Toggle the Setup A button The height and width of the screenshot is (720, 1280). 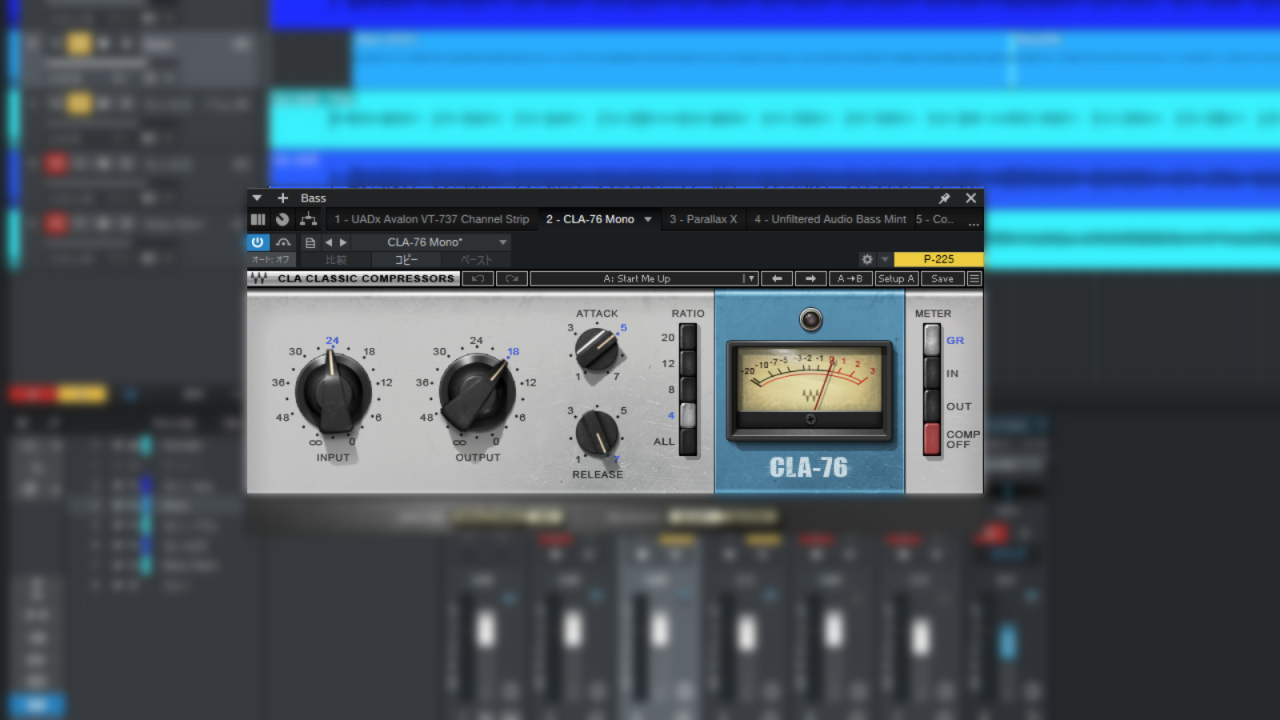pos(896,278)
